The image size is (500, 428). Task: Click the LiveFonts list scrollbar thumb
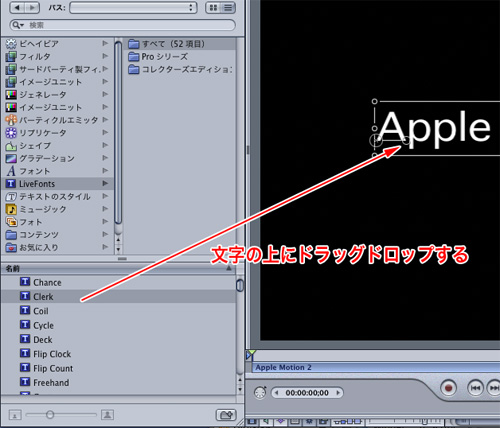click(x=240, y=286)
